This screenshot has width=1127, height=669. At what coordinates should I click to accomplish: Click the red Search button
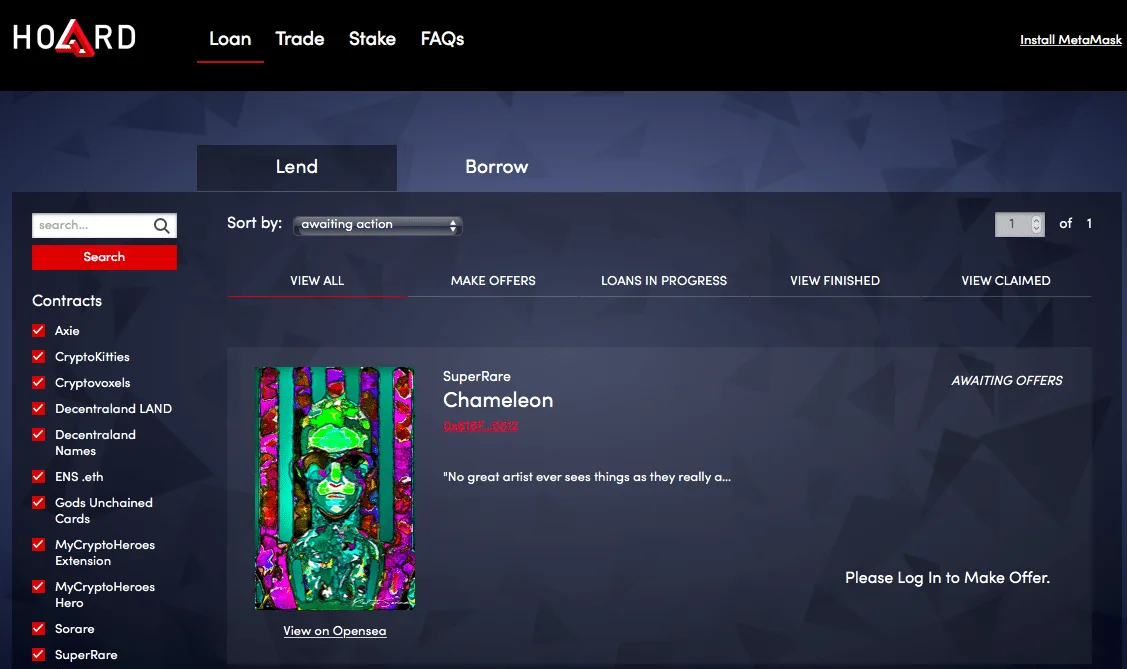pyautogui.click(x=104, y=257)
